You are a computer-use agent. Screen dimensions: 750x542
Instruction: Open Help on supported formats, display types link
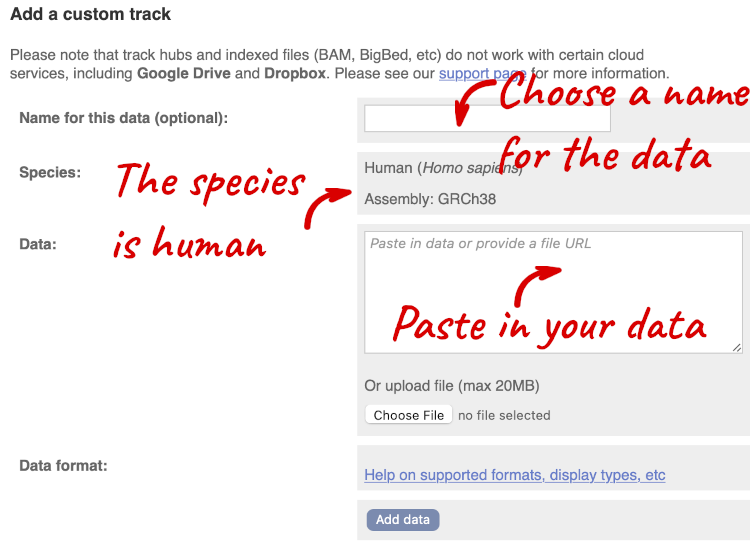(515, 475)
